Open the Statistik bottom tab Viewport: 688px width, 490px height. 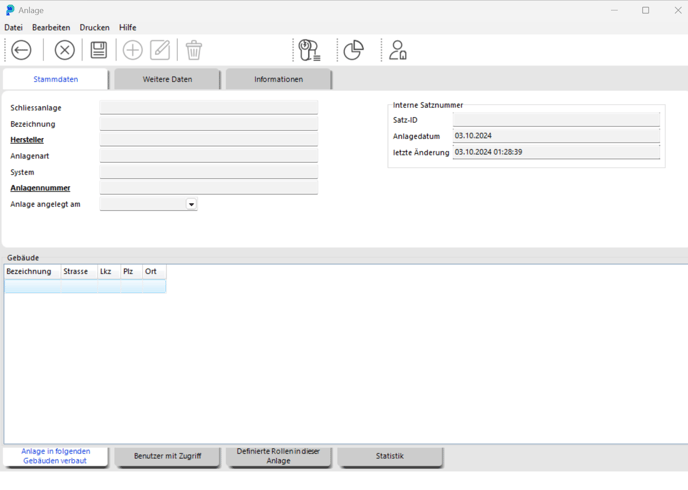390,456
